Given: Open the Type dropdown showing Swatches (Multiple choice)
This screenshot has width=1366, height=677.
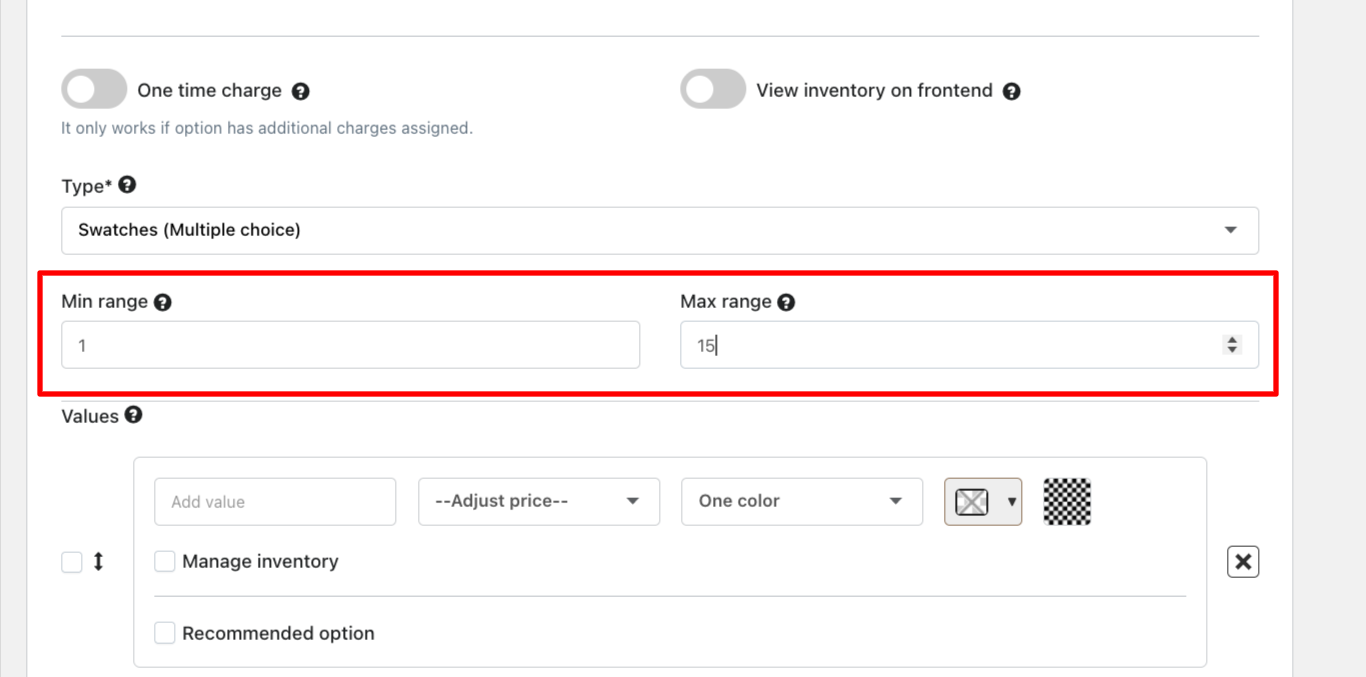Looking at the screenshot, I should pos(659,230).
